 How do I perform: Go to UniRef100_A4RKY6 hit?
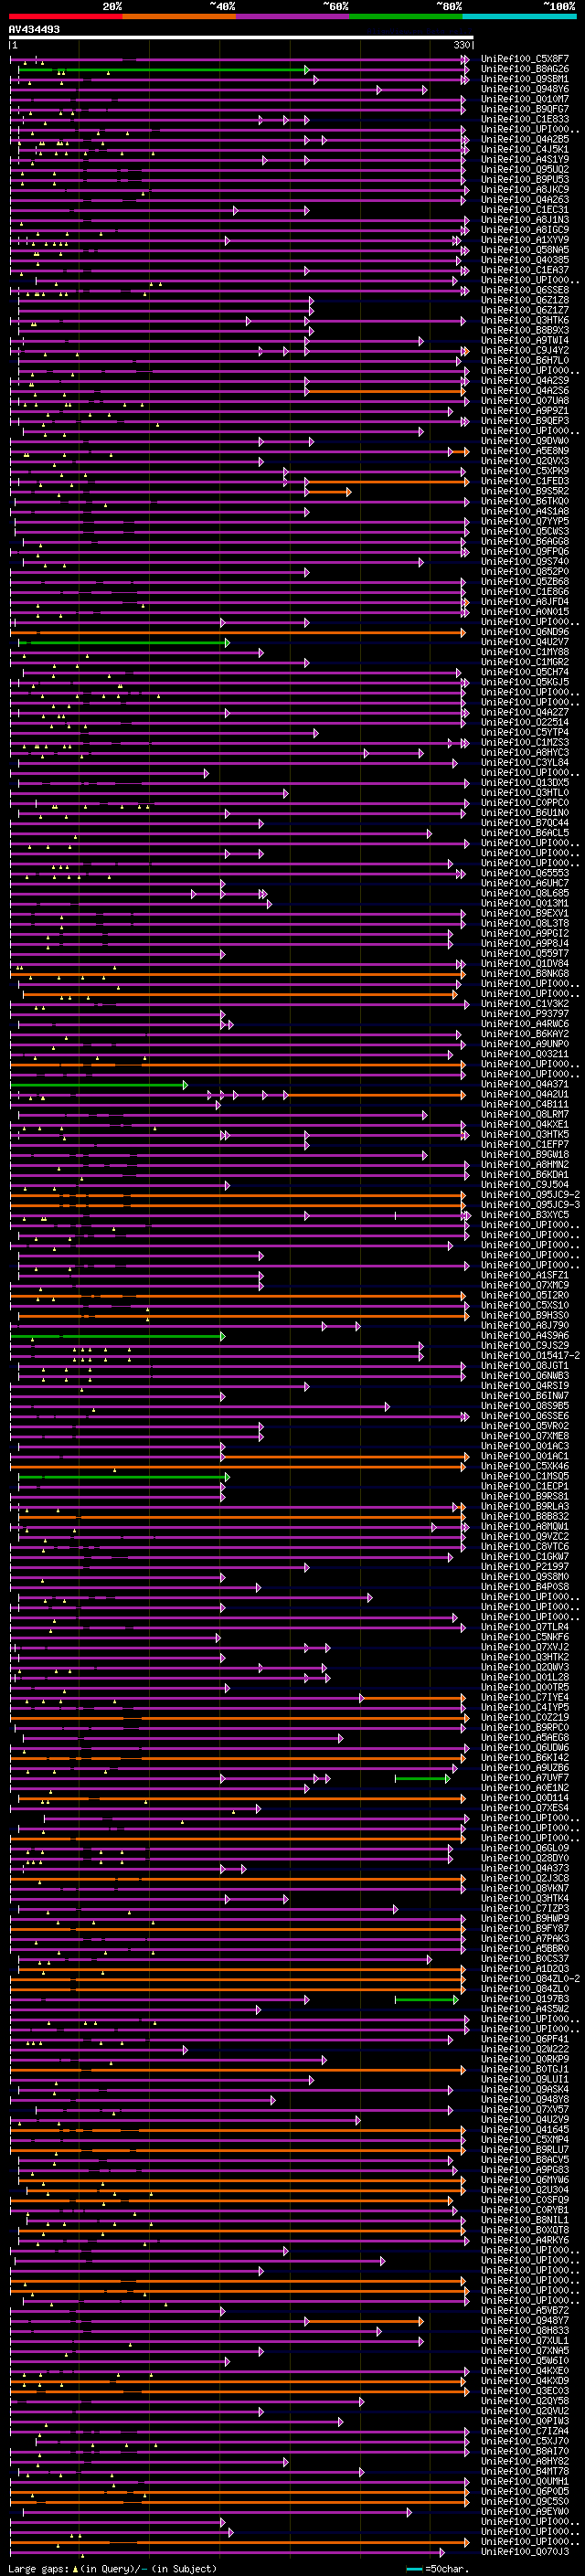(x=525, y=2240)
